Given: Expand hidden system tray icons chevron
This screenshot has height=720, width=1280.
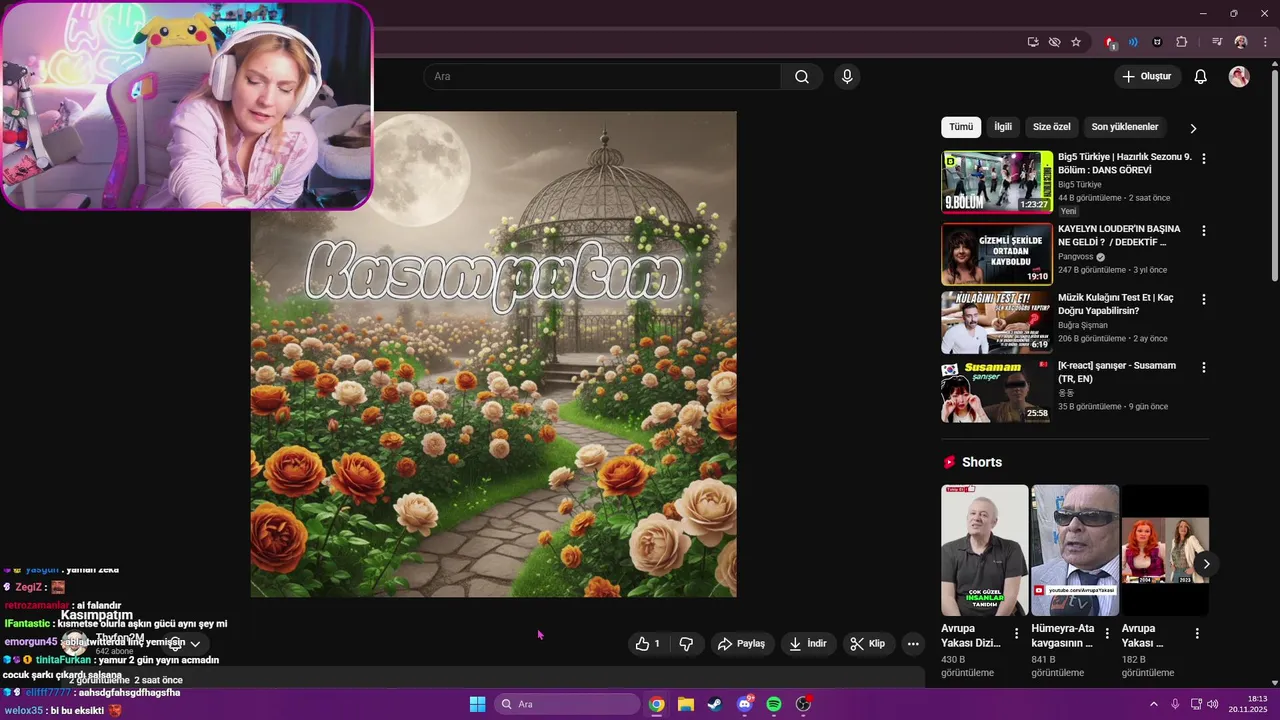Looking at the screenshot, I should [x=1153, y=704].
